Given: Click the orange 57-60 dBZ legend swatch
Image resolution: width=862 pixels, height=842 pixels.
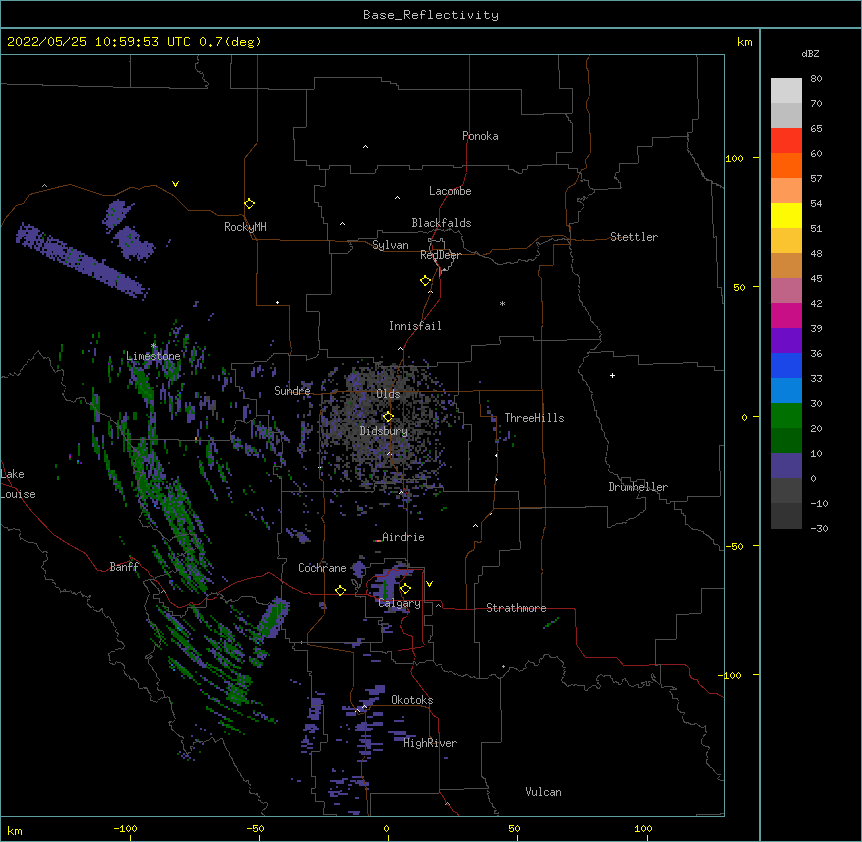Looking at the screenshot, I should pos(786,165).
